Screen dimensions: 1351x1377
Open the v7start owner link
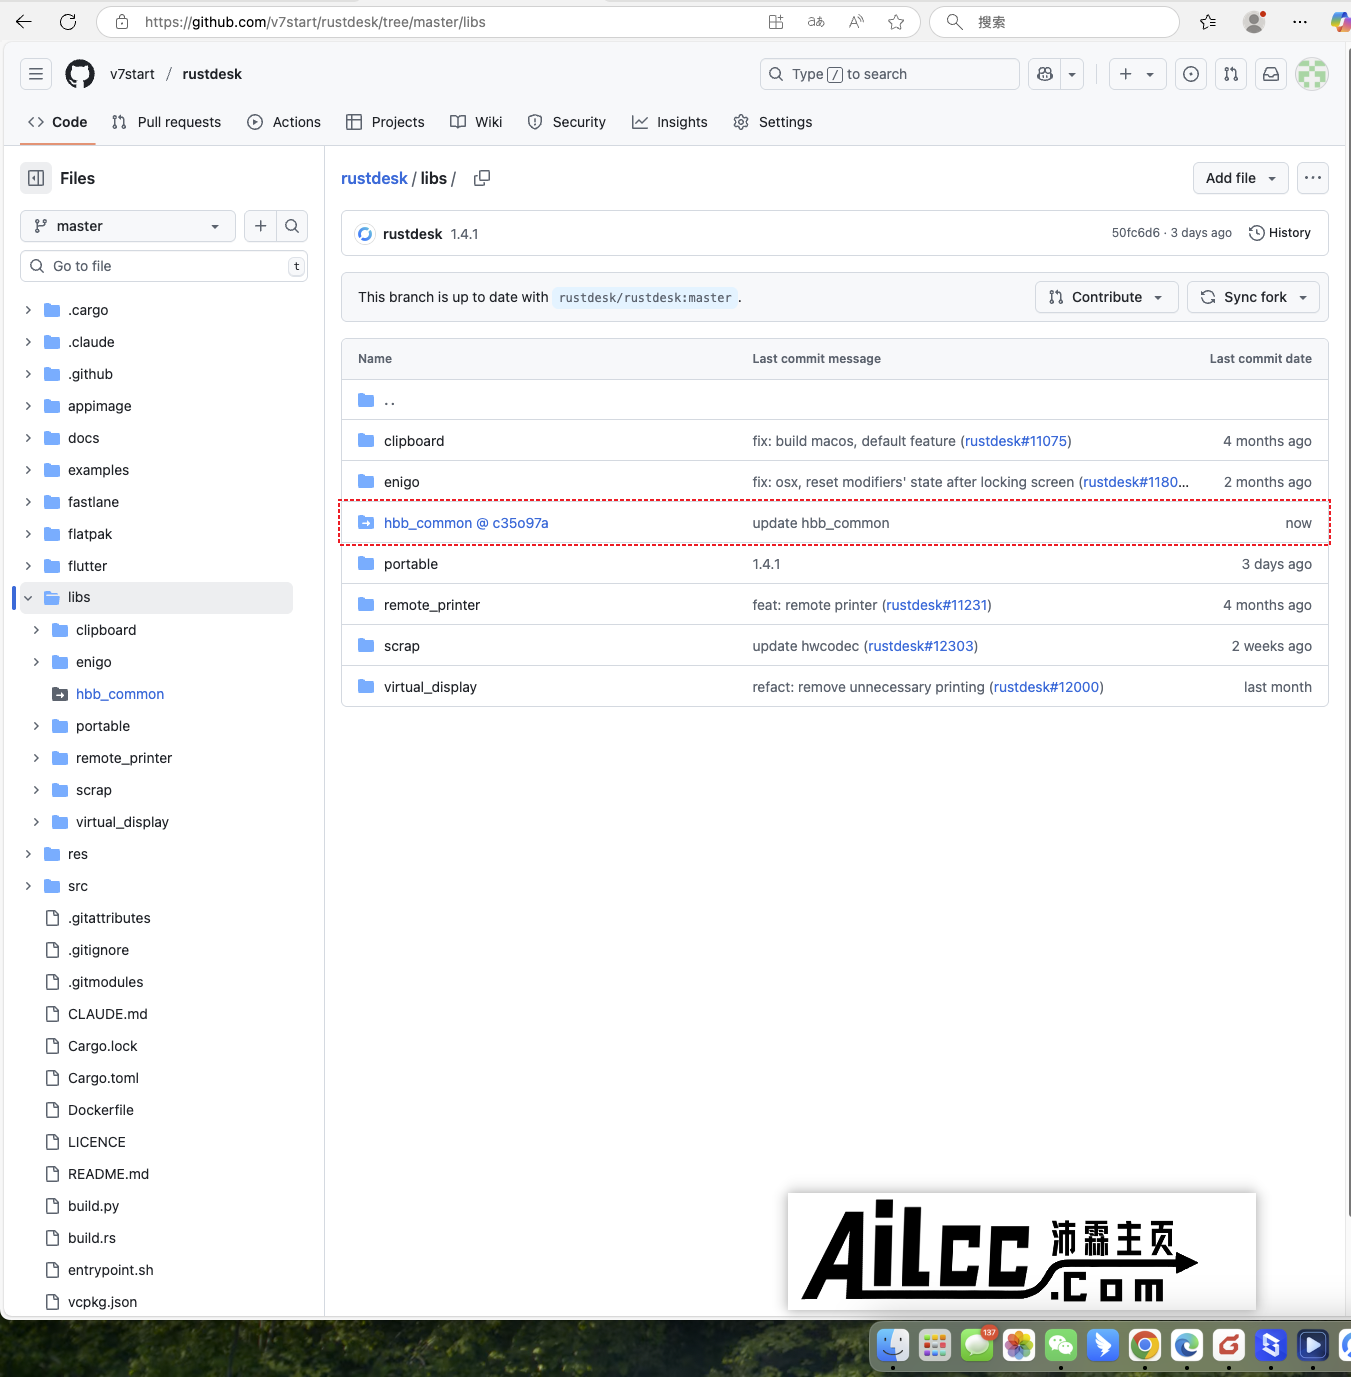132,74
